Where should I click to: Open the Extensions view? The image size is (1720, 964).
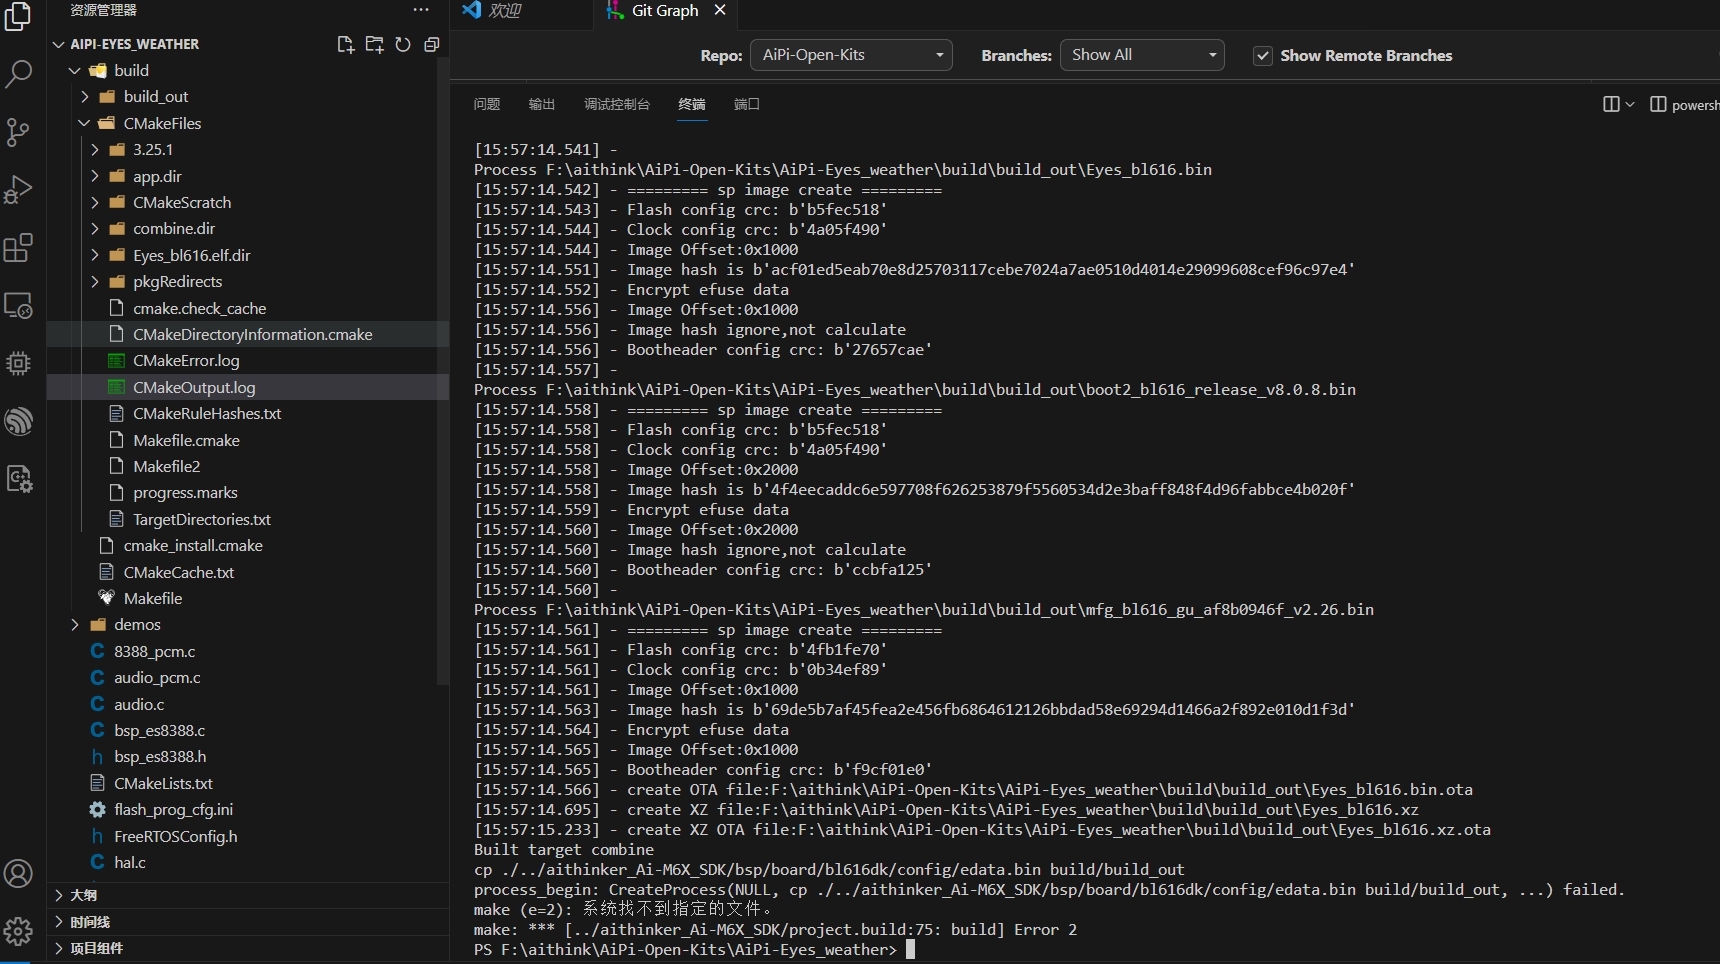click(18, 247)
